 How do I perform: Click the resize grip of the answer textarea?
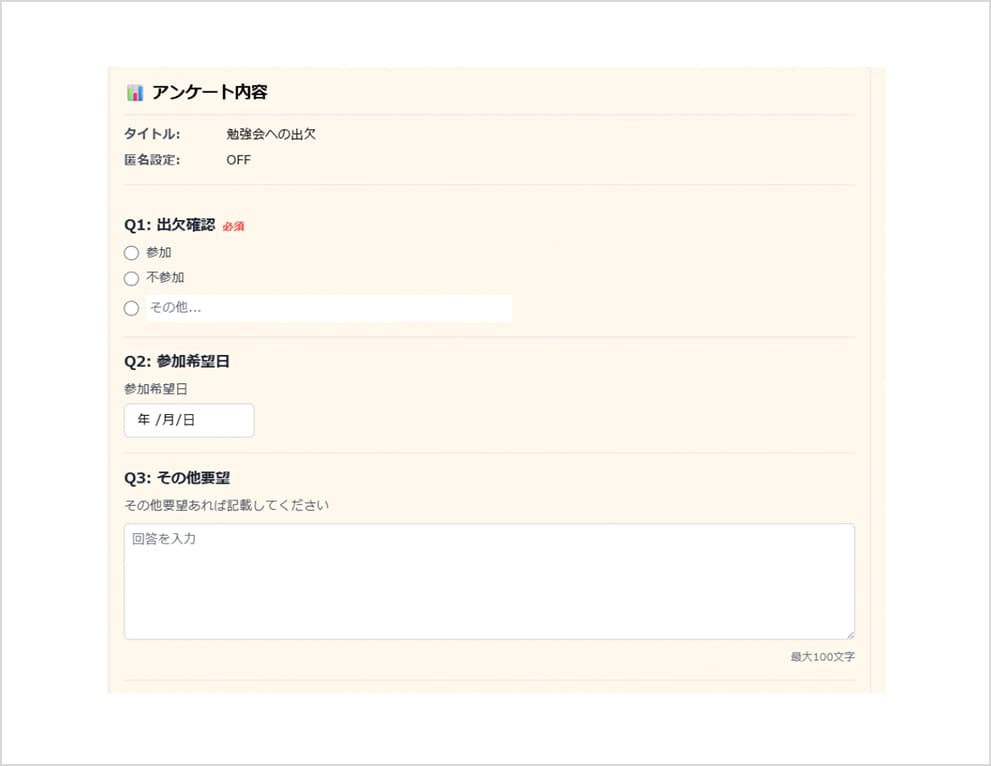pyautogui.click(x=850, y=635)
